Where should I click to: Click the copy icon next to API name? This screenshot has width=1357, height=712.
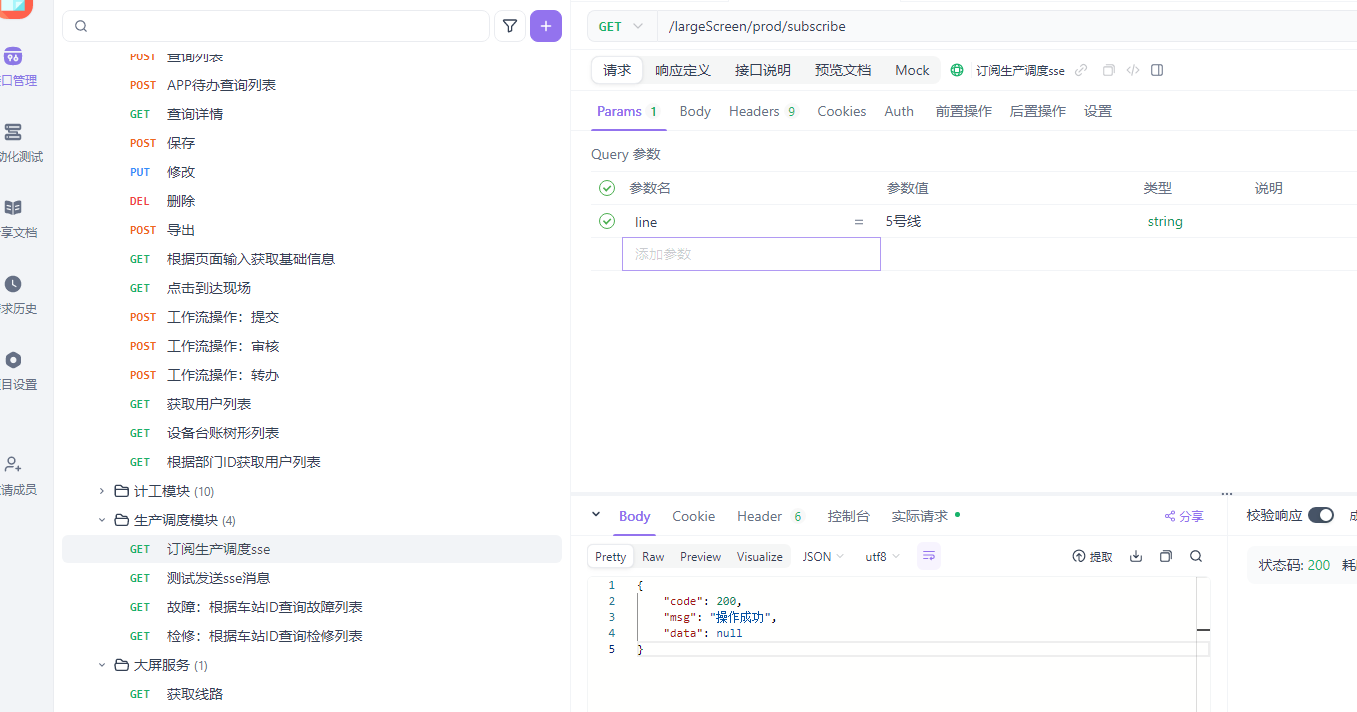[x=1108, y=70]
